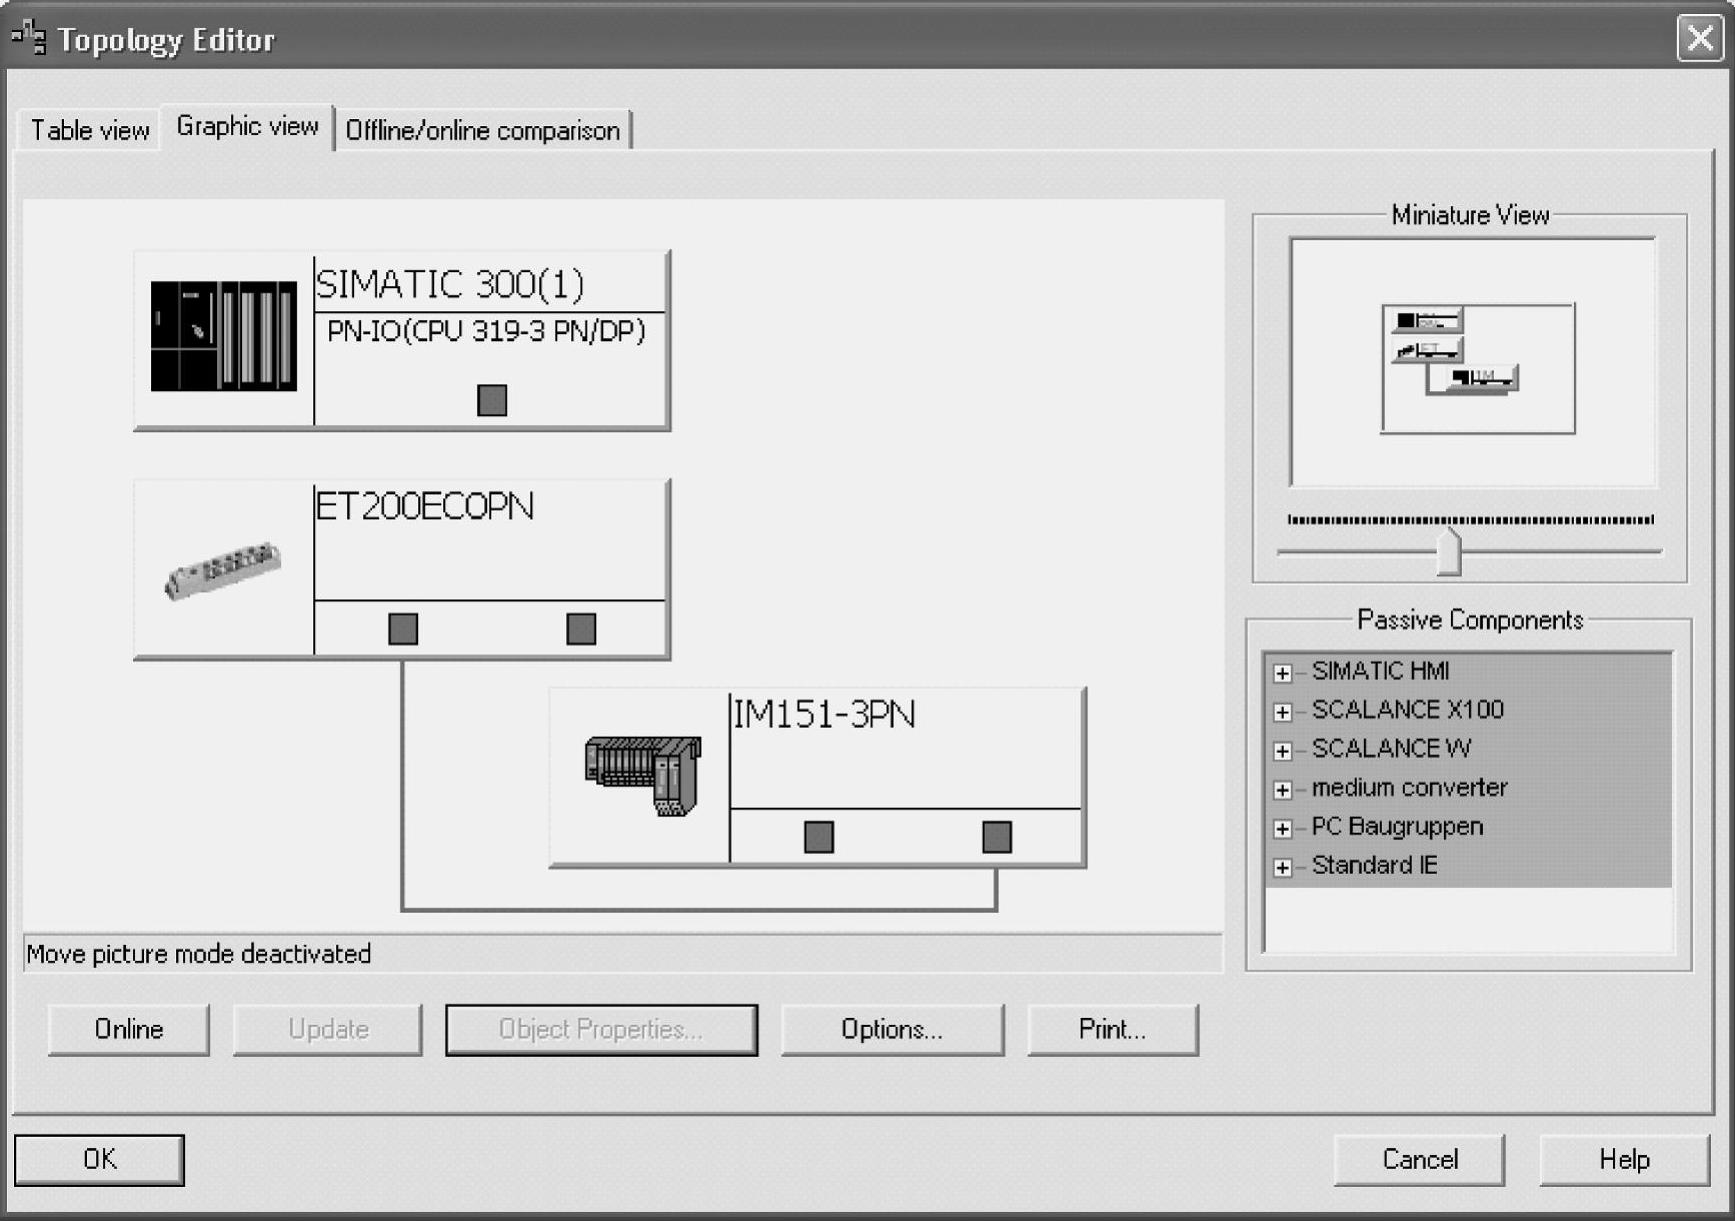Click the ET200ECOPN device image
The width and height of the screenshot is (1735, 1221).
coord(222,570)
